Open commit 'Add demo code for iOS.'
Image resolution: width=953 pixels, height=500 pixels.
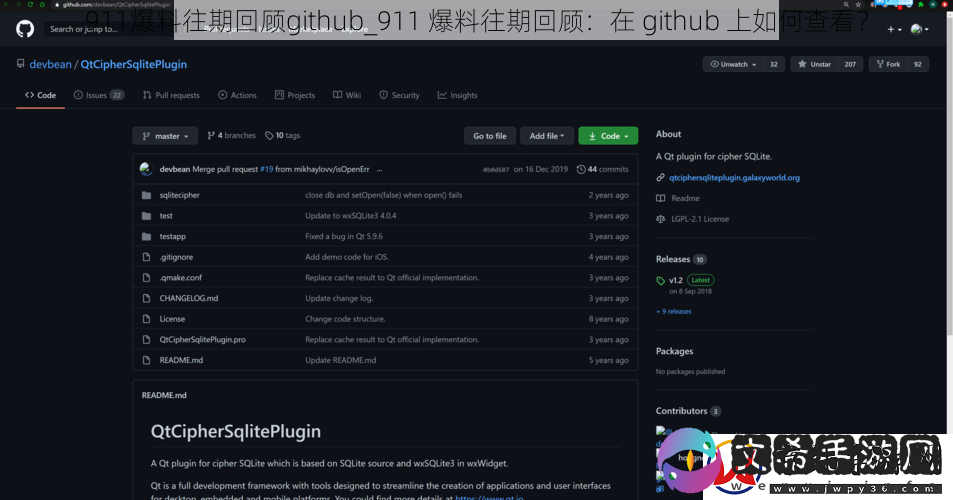(x=346, y=257)
